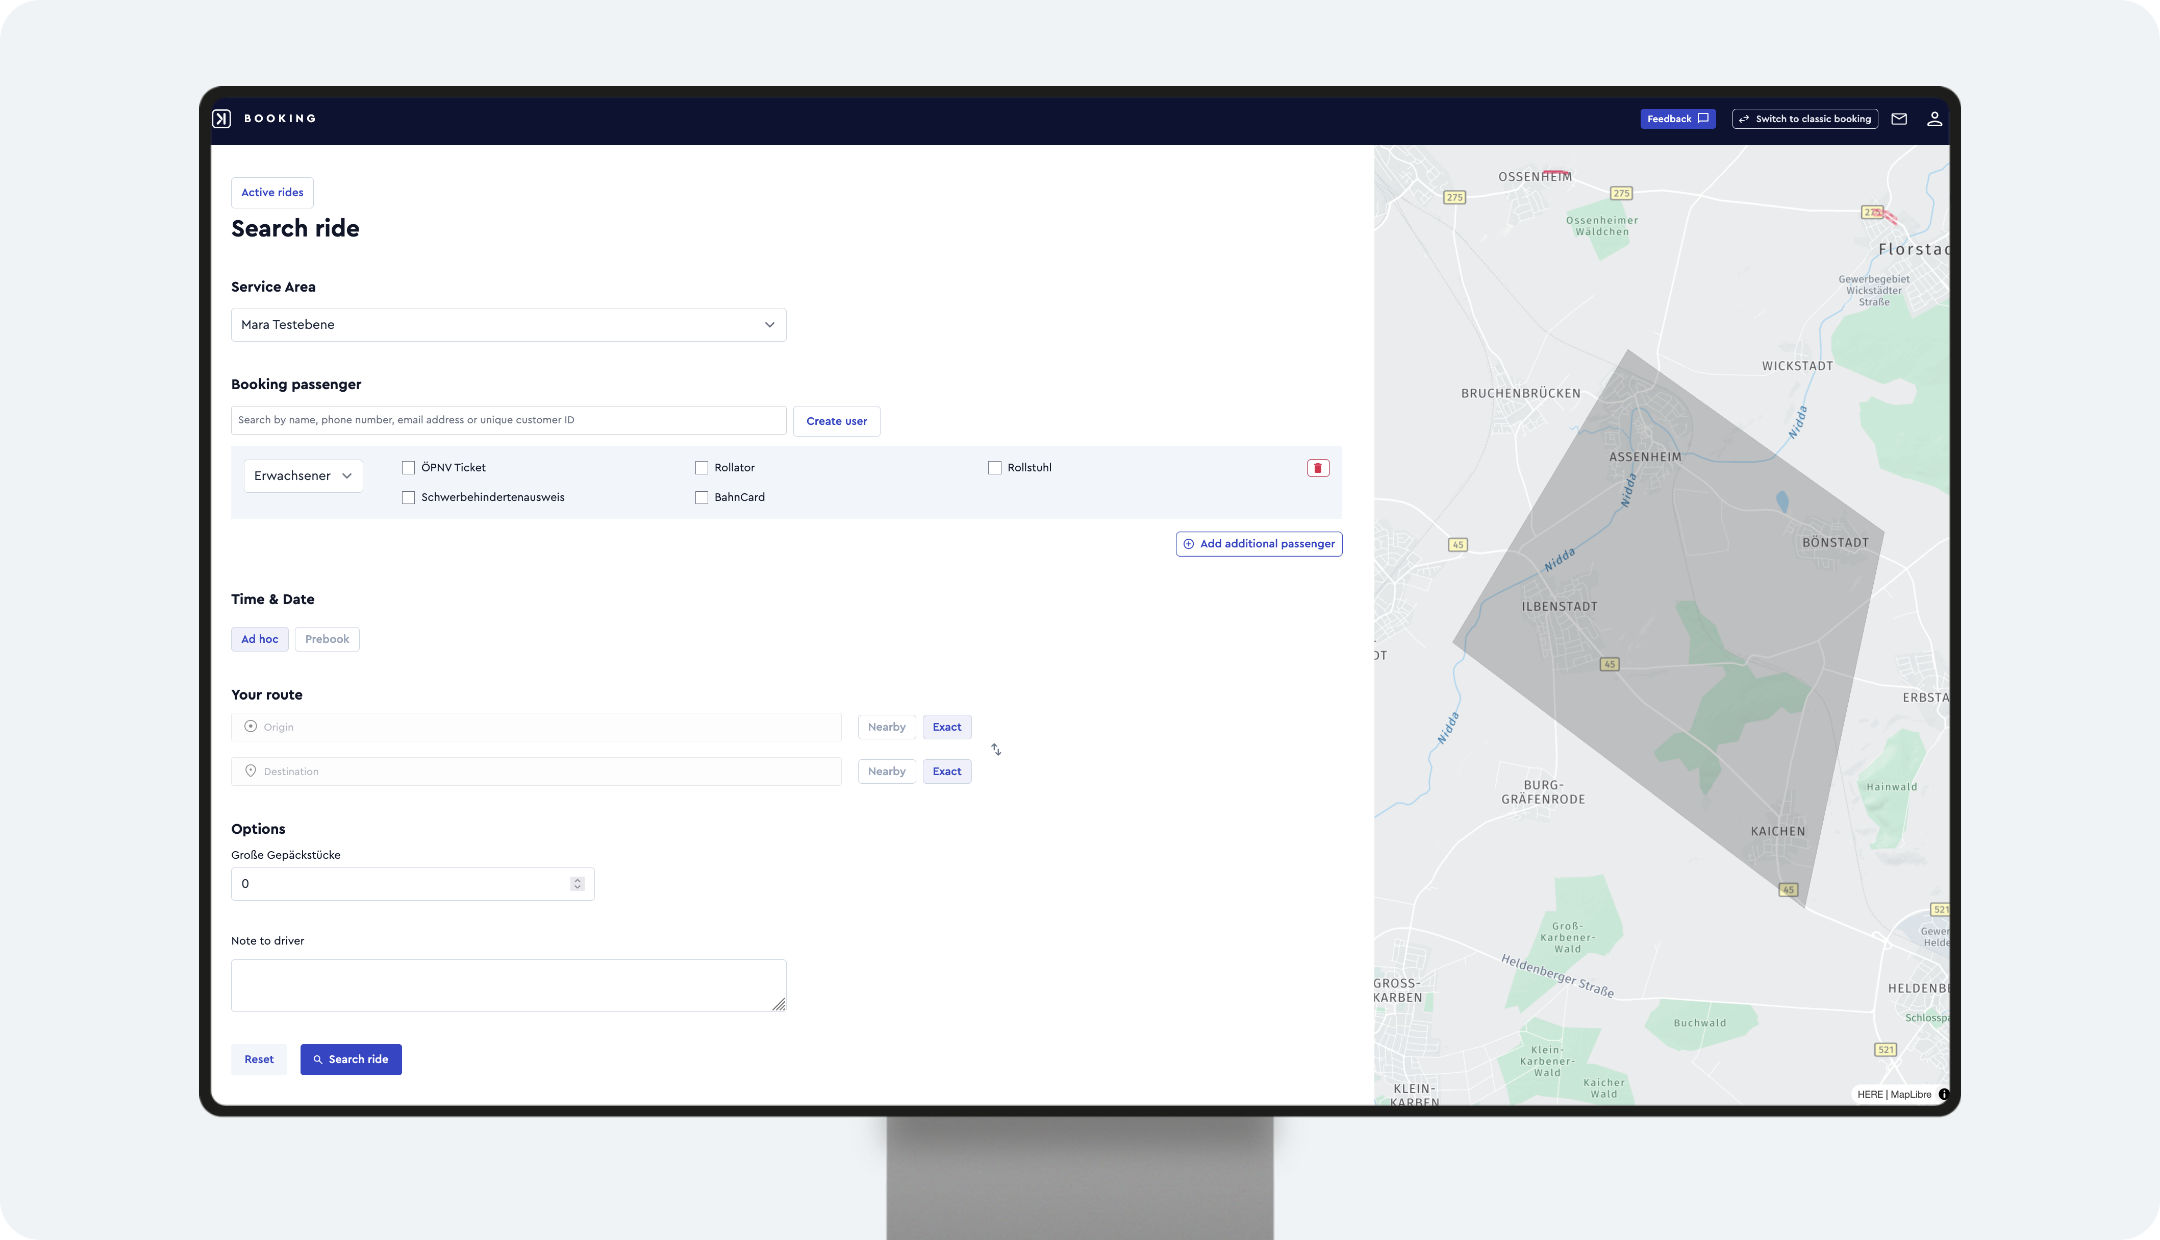
Task: Click Switch to classic booking
Action: [x=1805, y=119]
